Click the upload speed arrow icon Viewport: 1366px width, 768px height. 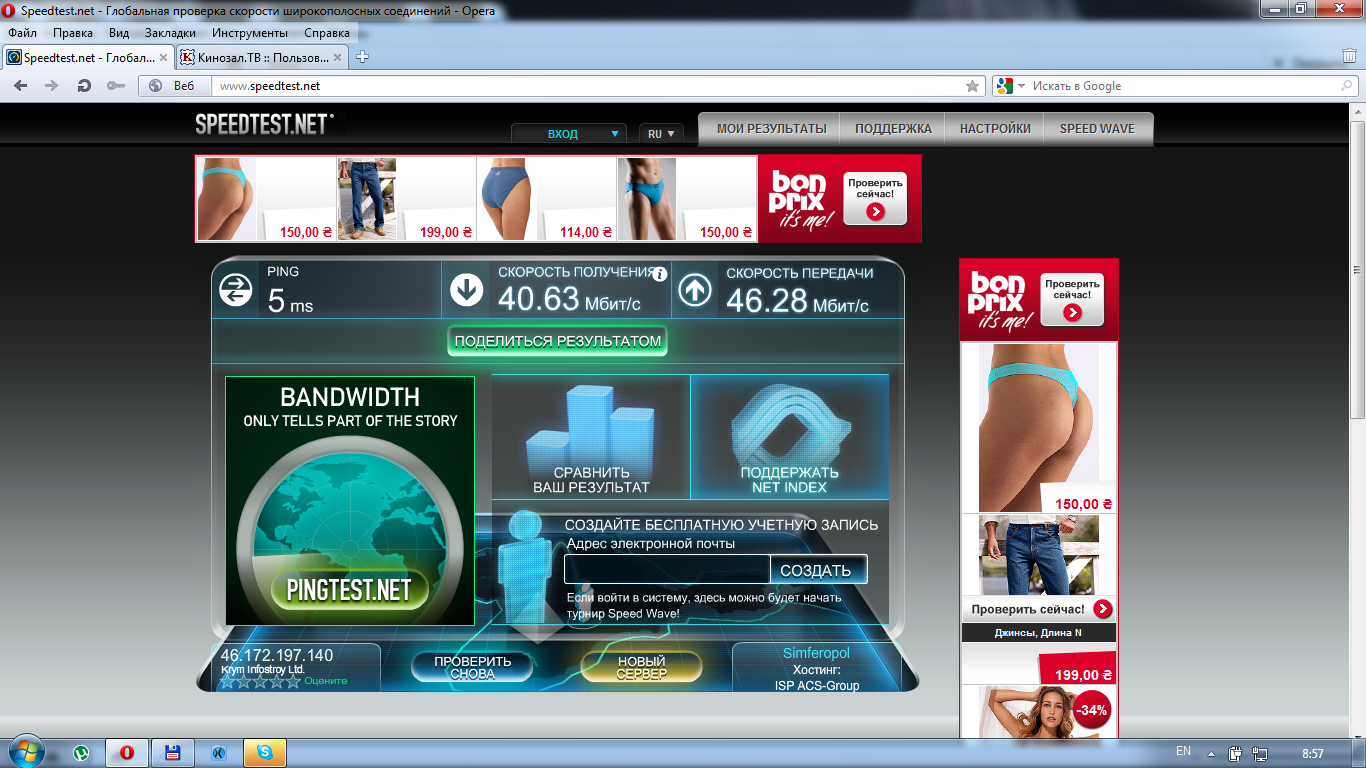695,290
